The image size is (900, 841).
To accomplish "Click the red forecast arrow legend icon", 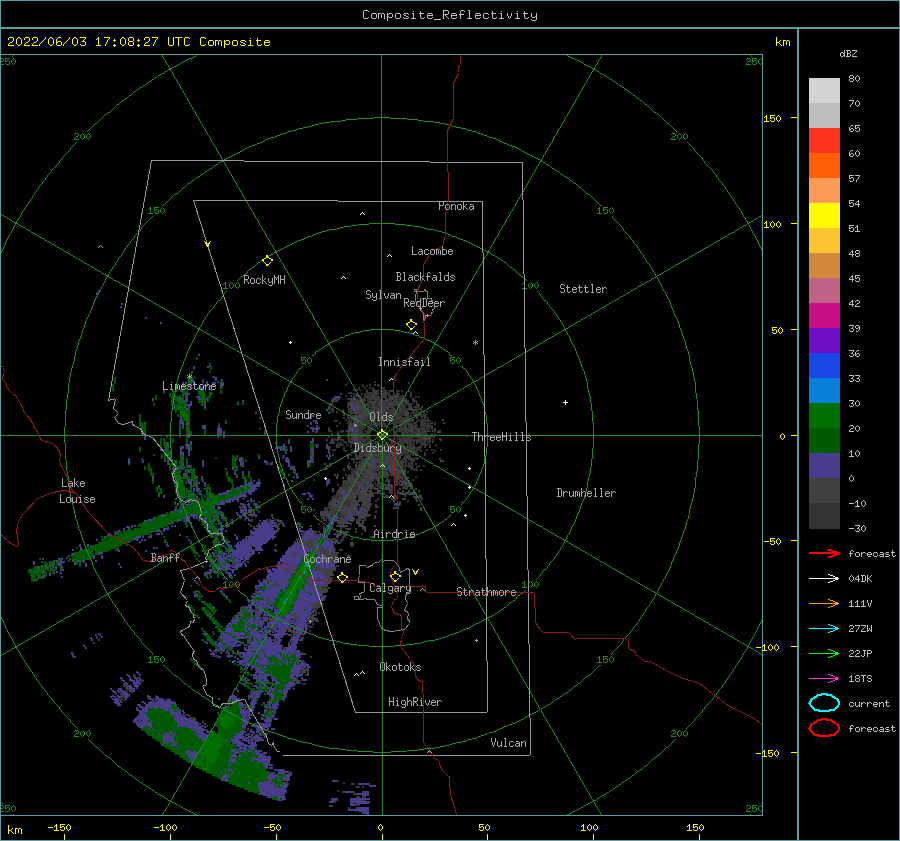I will point(824,553).
